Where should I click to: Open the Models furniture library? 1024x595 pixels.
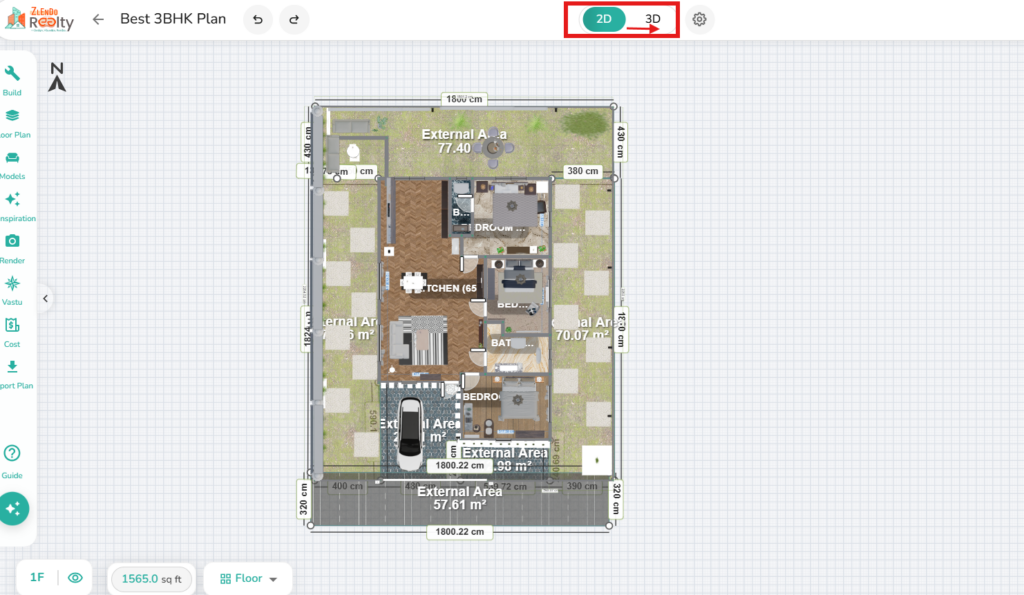13,159
